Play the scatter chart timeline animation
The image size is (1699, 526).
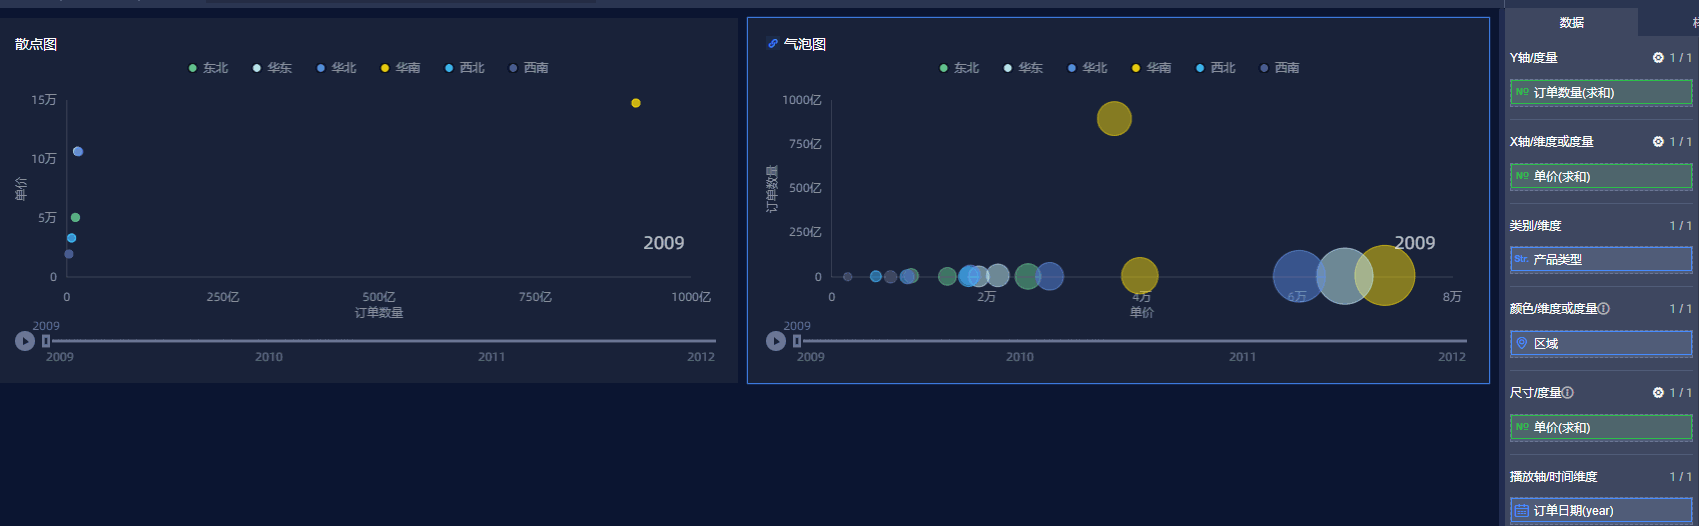tap(25, 341)
